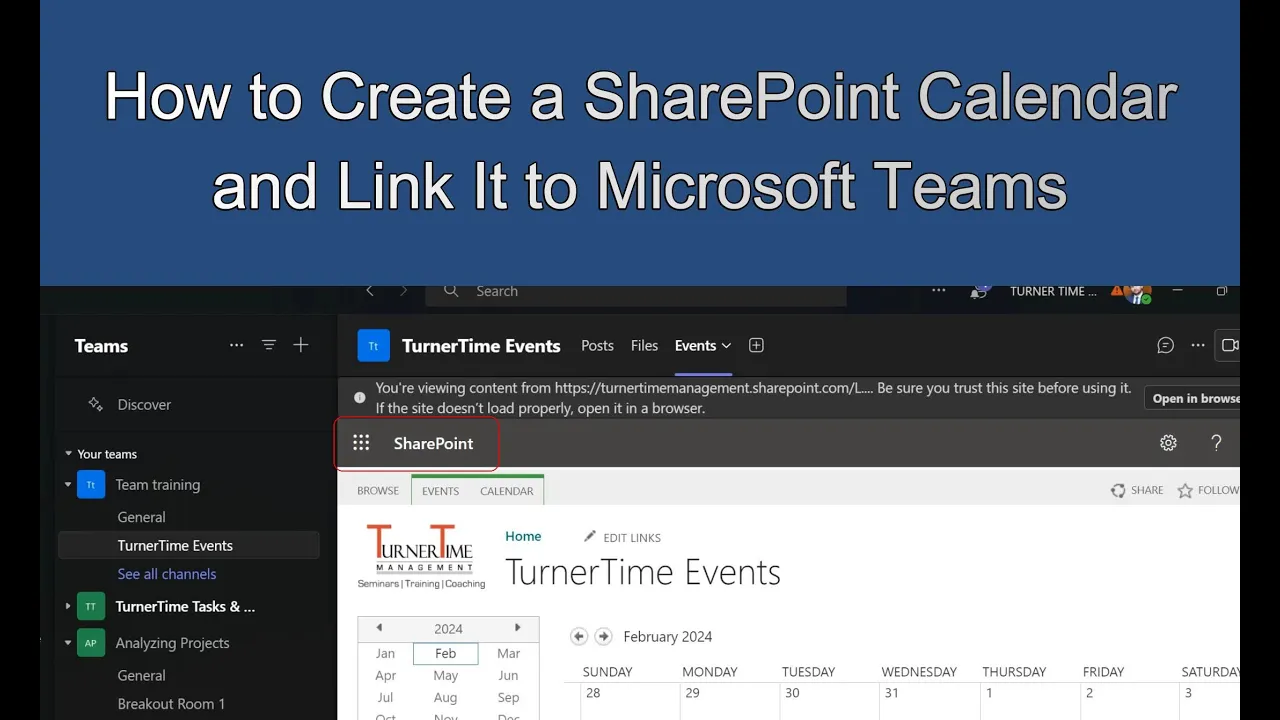Go to next year in mini calendar

[517, 628]
